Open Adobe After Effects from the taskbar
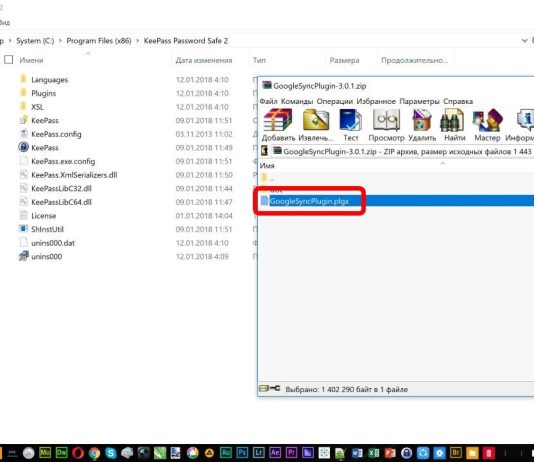Image resolution: width=534 pixels, height=462 pixels. click(x=275, y=453)
